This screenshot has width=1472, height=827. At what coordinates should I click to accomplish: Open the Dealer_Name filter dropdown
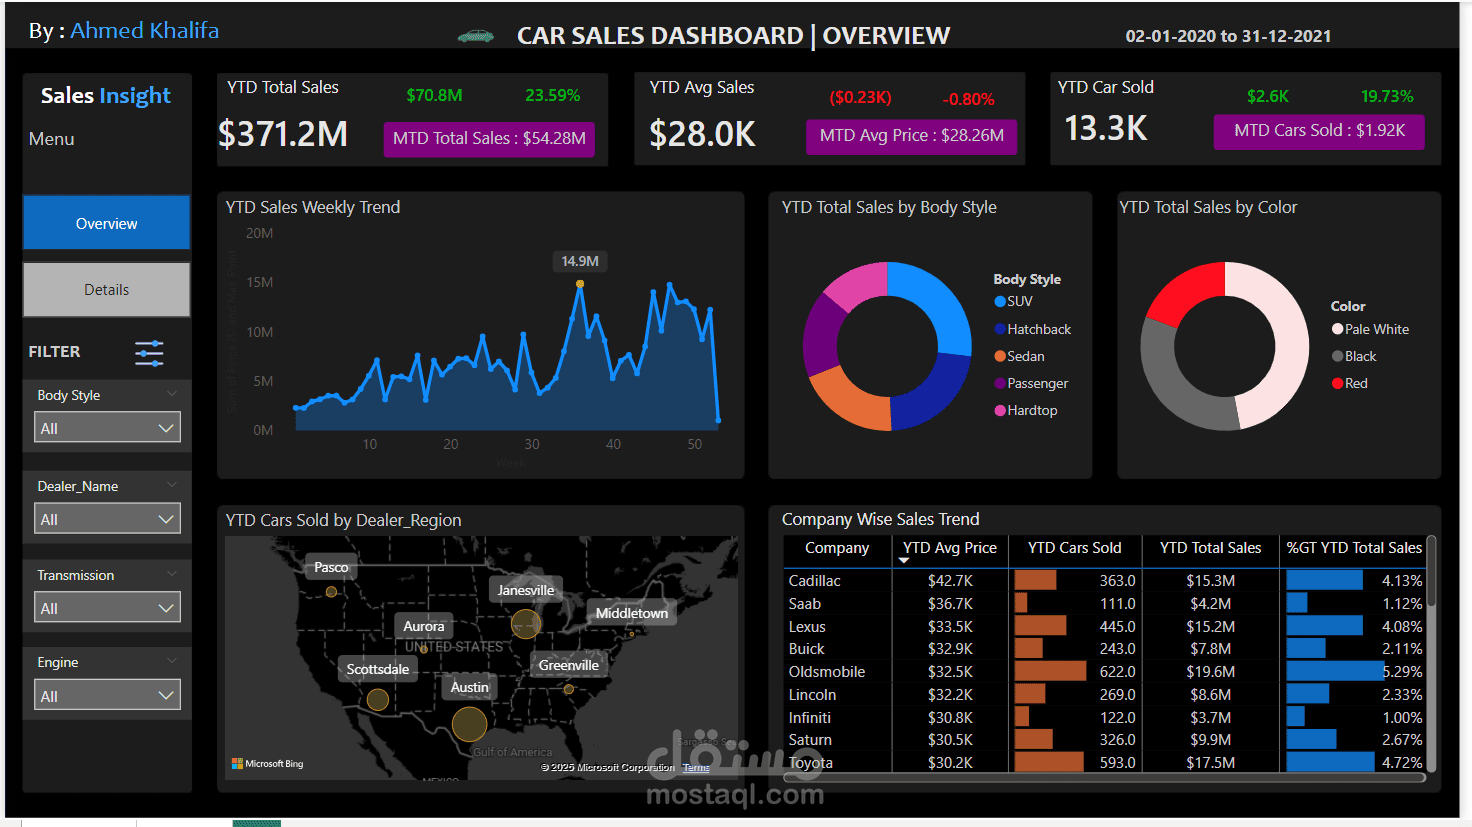pos(106,519)
